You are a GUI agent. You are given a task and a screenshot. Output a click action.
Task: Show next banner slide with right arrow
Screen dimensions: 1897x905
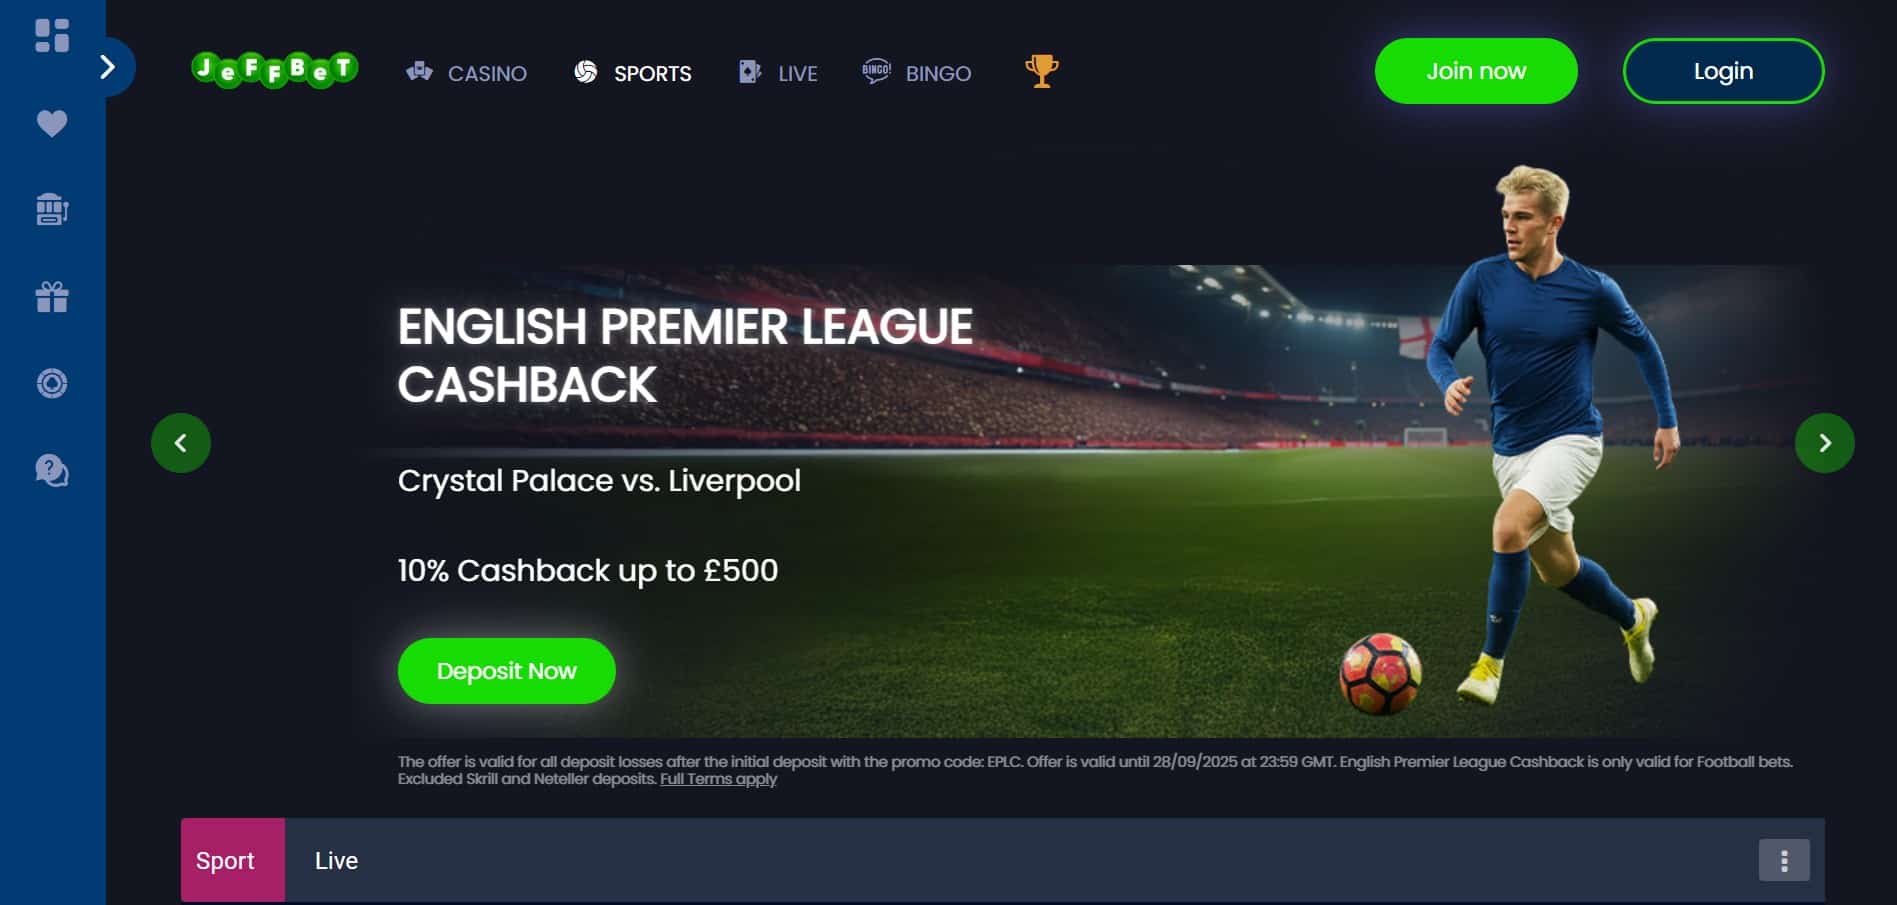(1824, 443)
